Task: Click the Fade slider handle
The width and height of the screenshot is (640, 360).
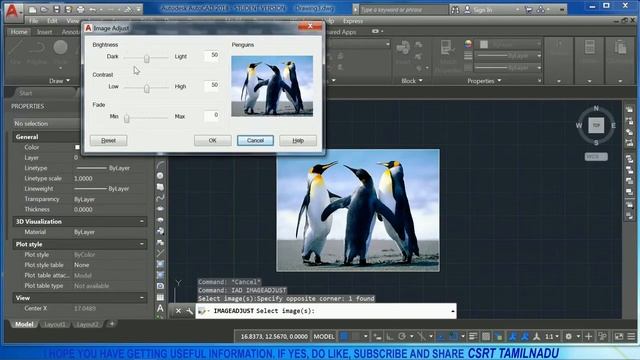Action: (127, 118)
